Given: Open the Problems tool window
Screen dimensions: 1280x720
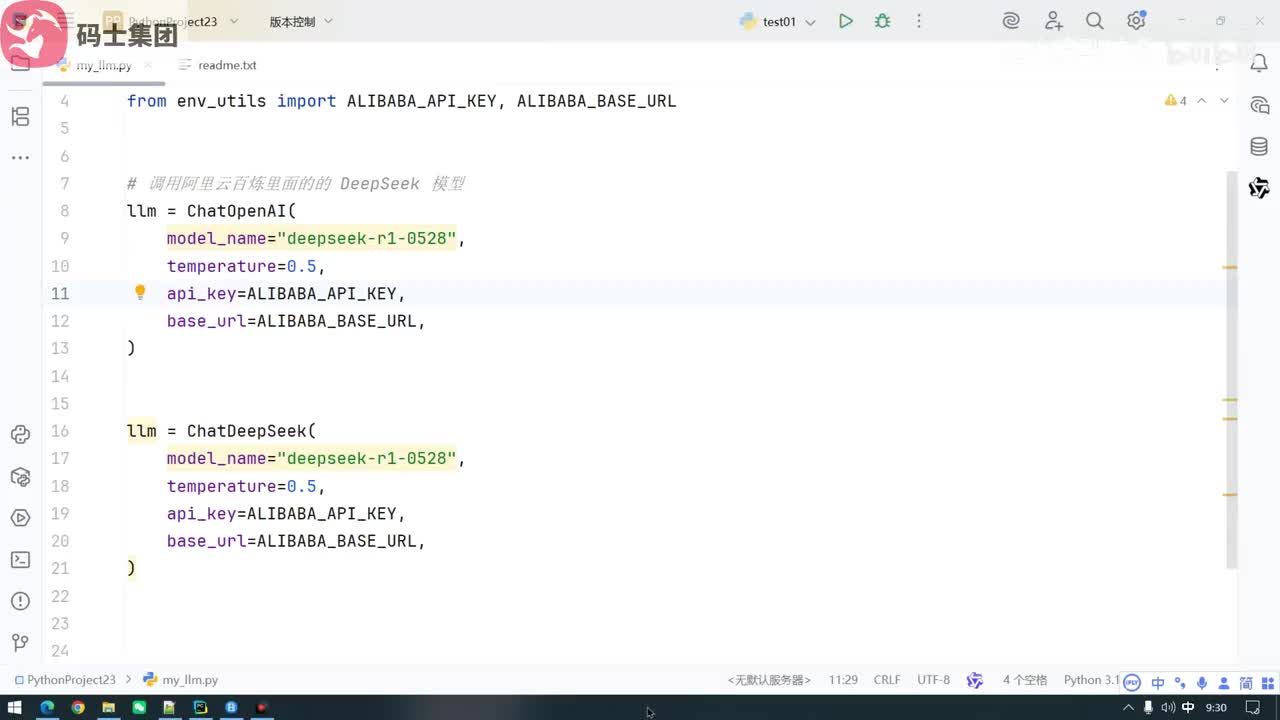Looking at the screenshot, I should point(20,601).
